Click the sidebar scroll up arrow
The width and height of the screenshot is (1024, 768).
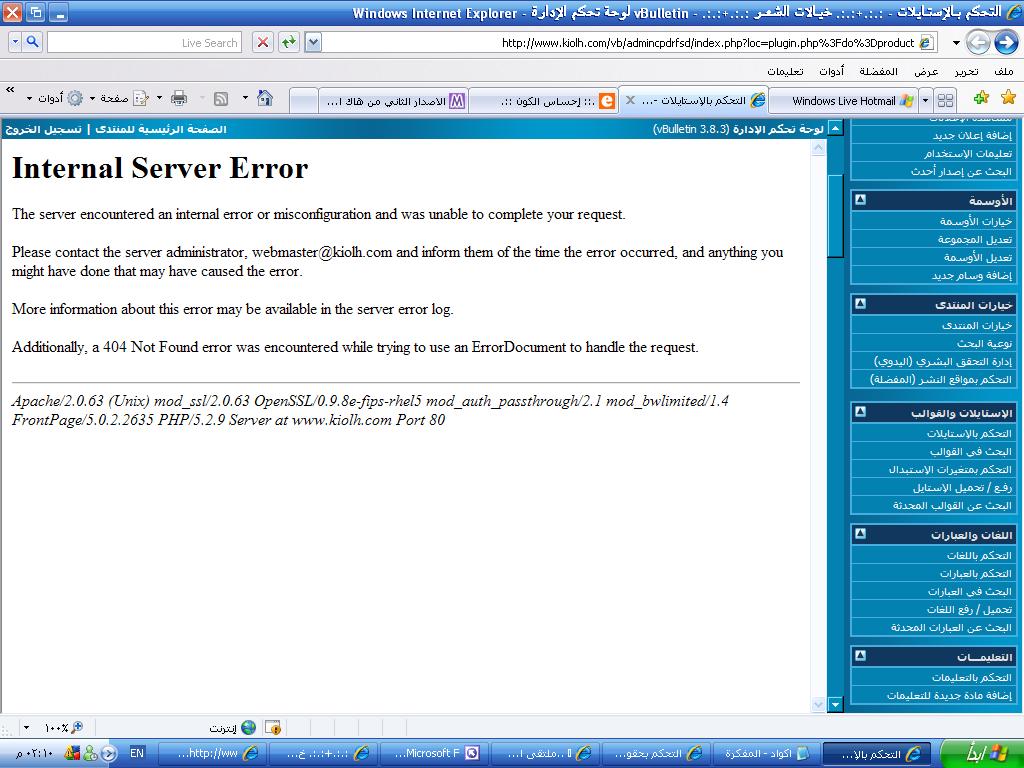(x=835, y=127)
